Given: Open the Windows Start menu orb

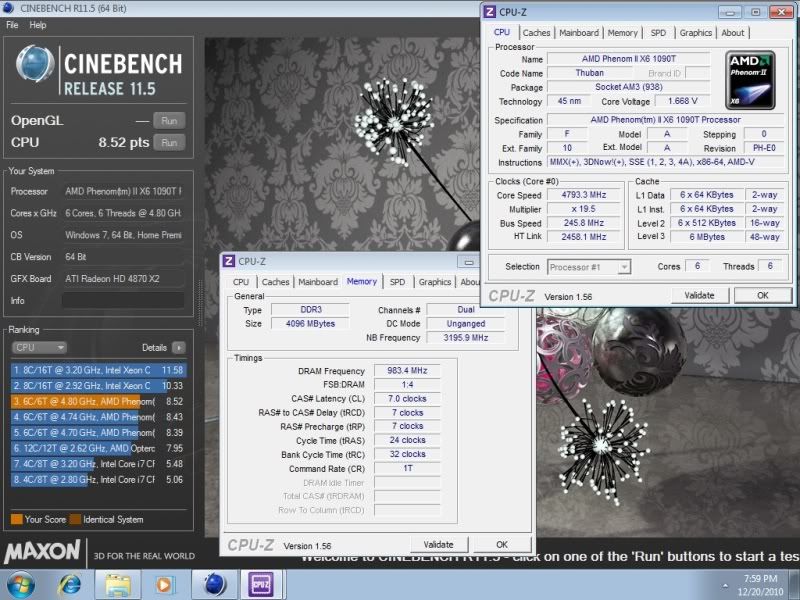Looking at the screenshot, I should (x=20, y=585).
